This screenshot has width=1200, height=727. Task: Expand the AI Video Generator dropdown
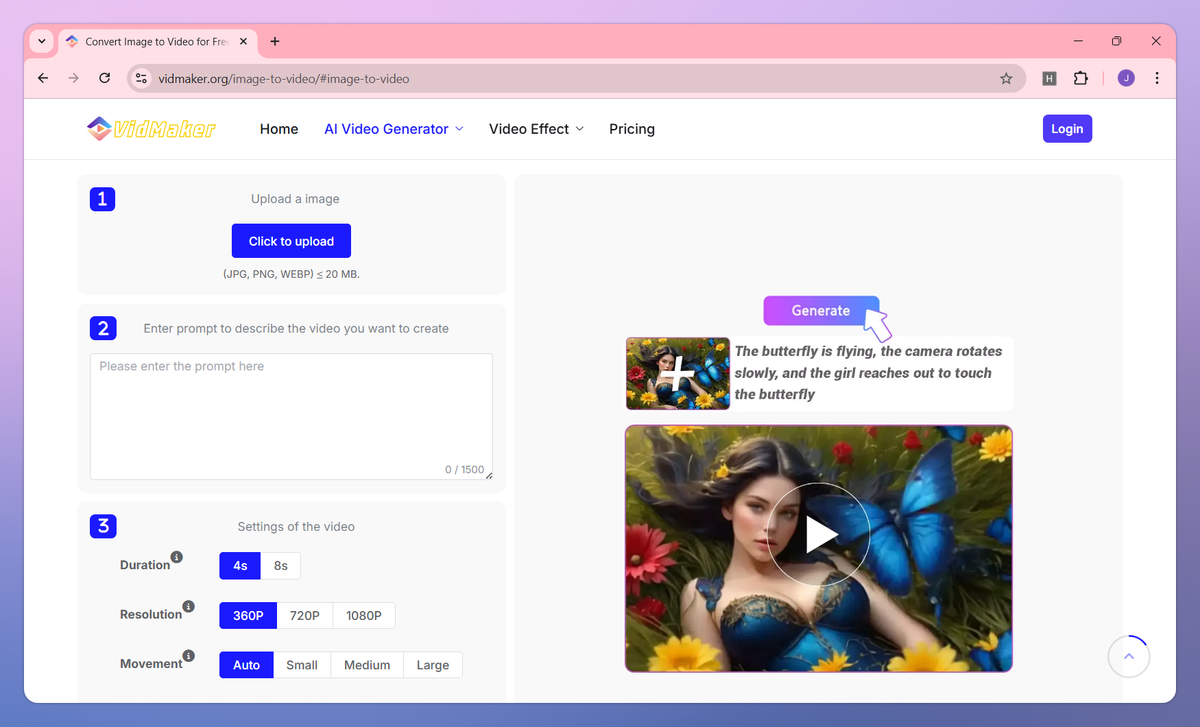click(393, 128)
